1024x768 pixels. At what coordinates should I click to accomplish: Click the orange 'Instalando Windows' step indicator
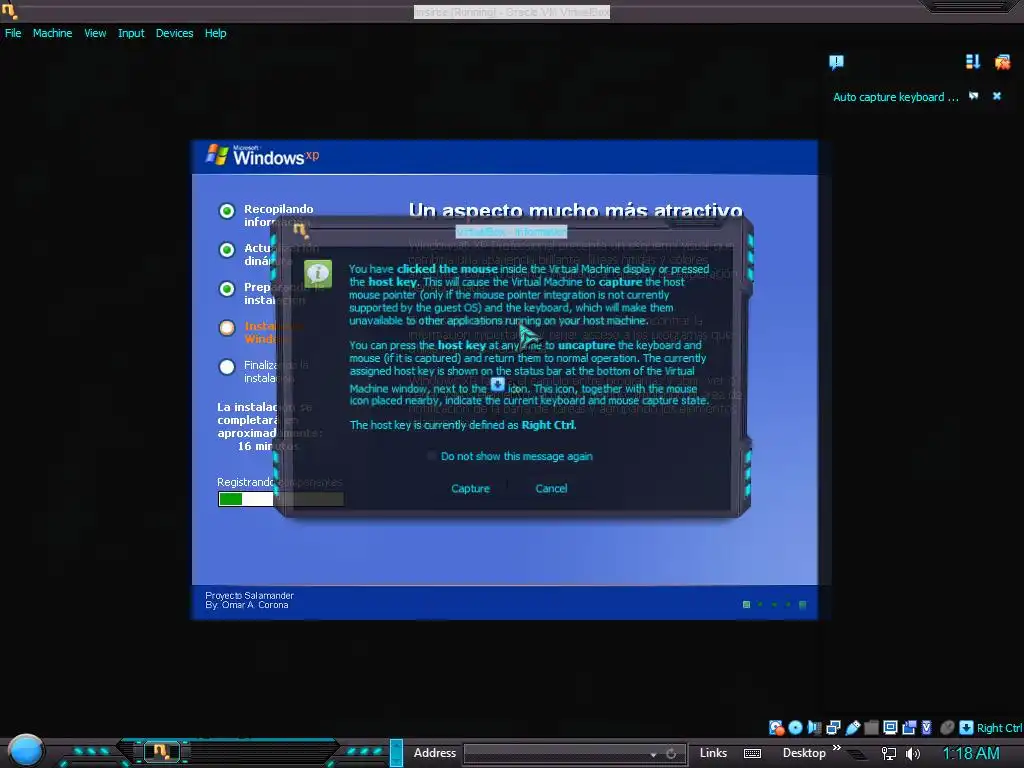point(227,328)
